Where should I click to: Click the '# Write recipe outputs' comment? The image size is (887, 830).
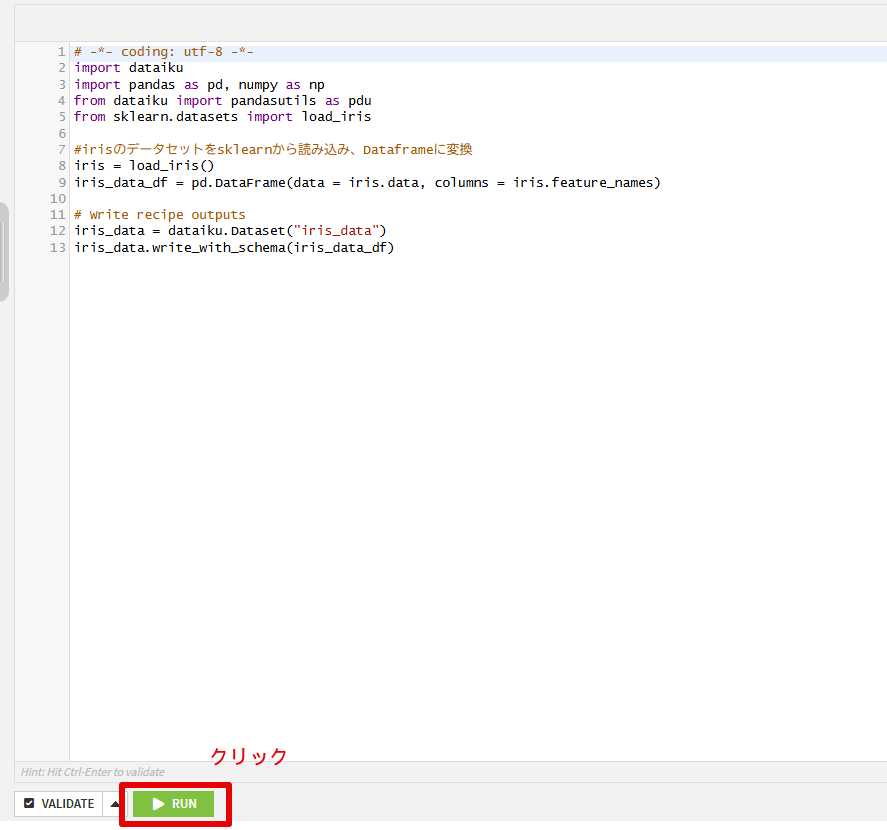point(160,215)
